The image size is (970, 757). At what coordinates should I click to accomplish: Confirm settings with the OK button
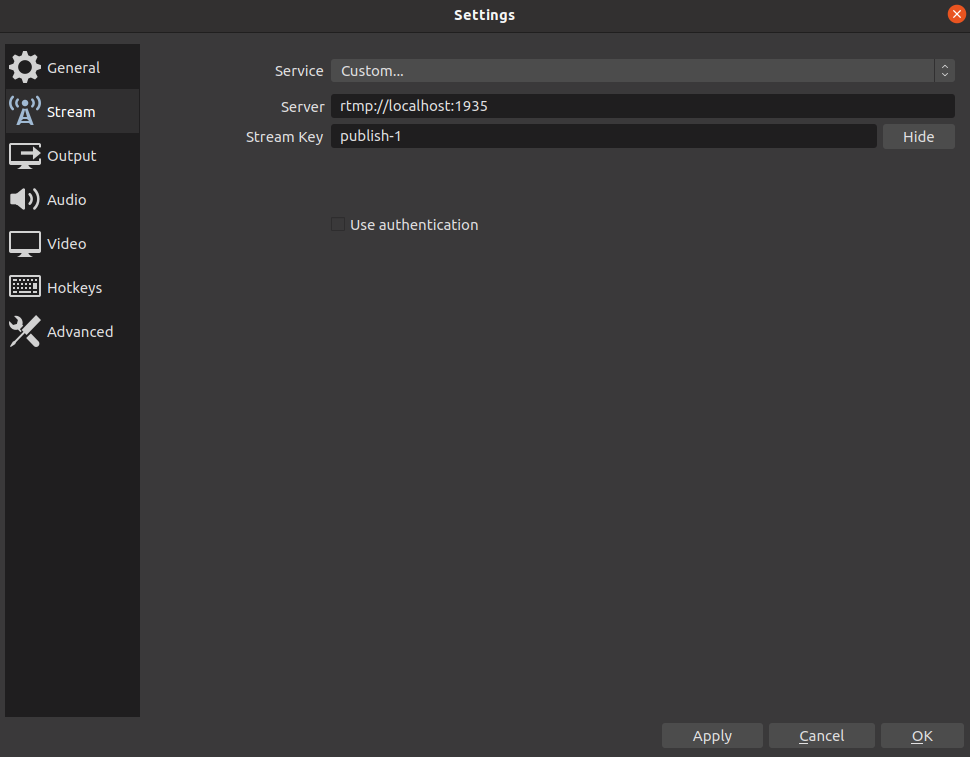922,736
